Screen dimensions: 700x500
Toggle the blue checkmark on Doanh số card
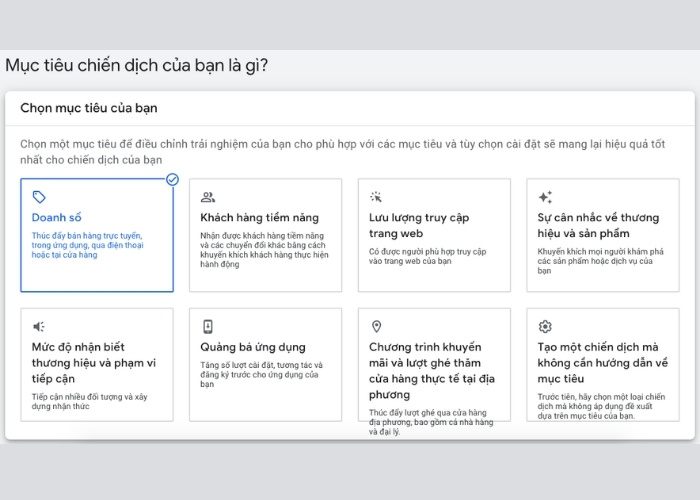click(x=172, y=179)
